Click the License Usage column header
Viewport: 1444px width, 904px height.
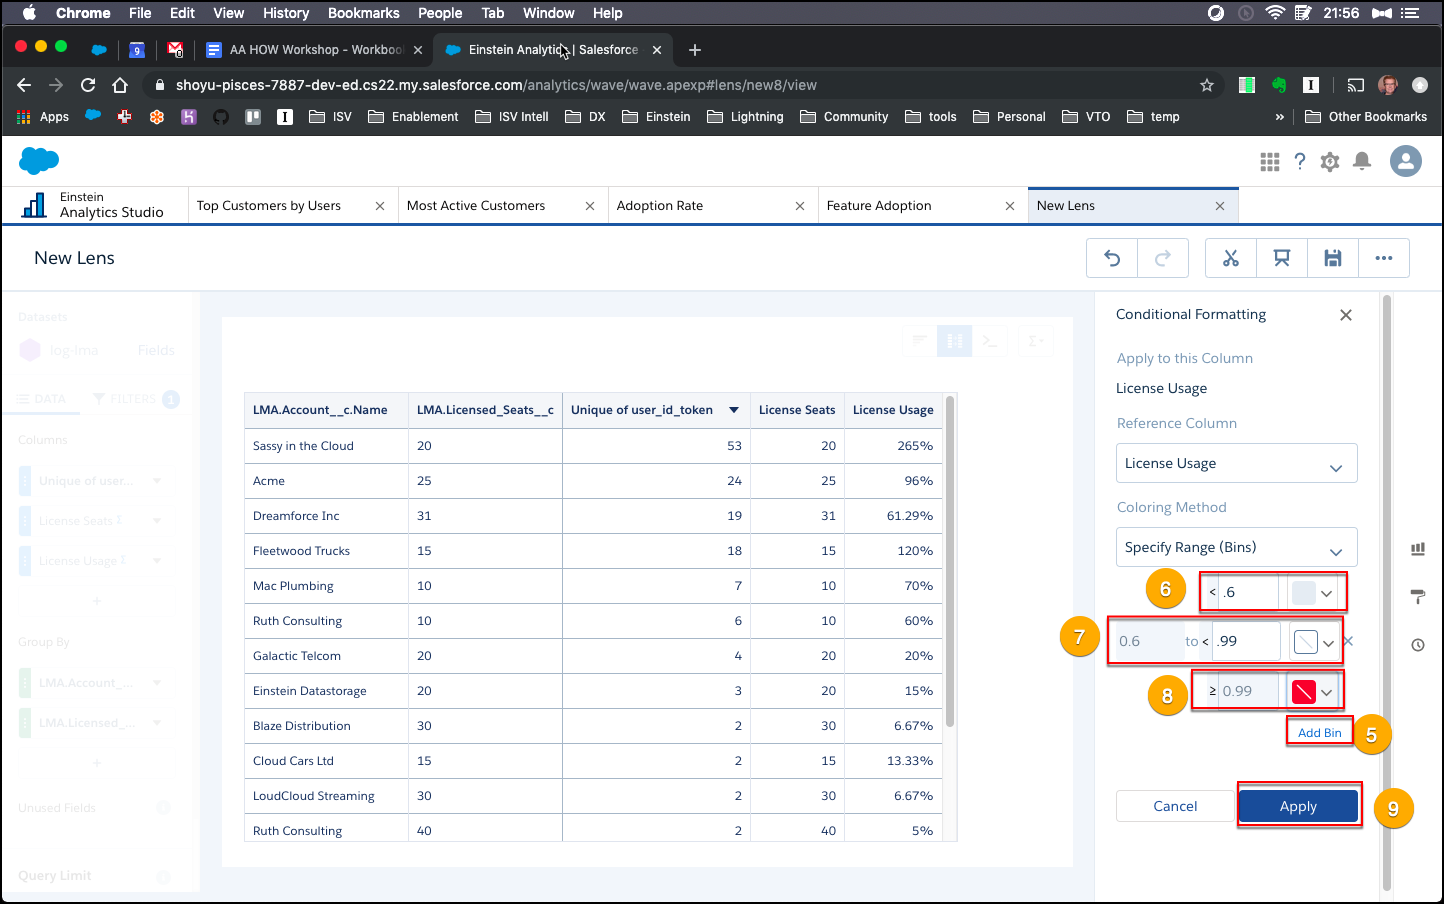click(893, 410)
